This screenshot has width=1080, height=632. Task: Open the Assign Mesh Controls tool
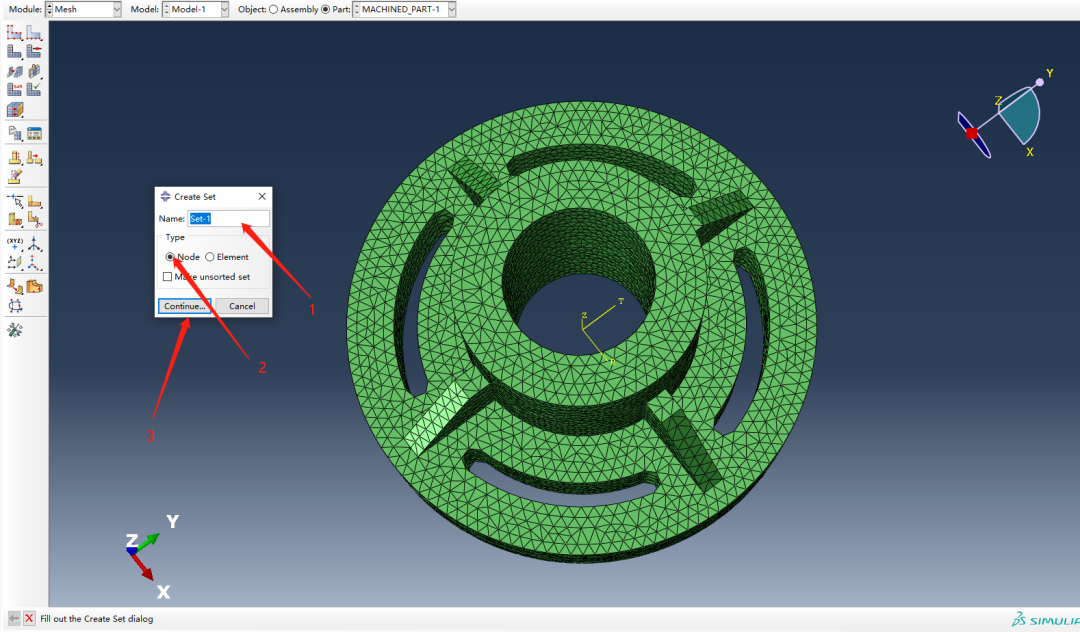[15, 72]
